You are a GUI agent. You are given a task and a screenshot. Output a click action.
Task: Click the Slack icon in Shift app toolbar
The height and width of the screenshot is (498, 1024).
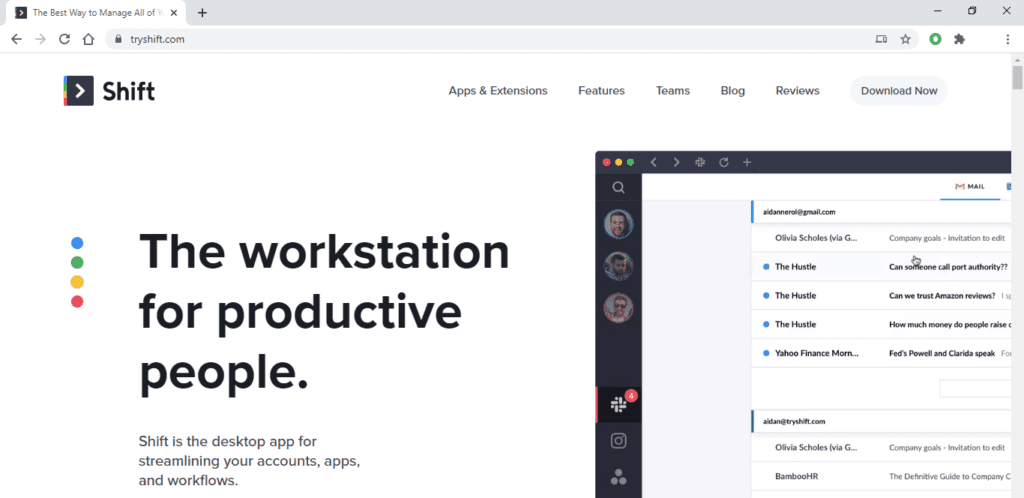tap(700, 162)
